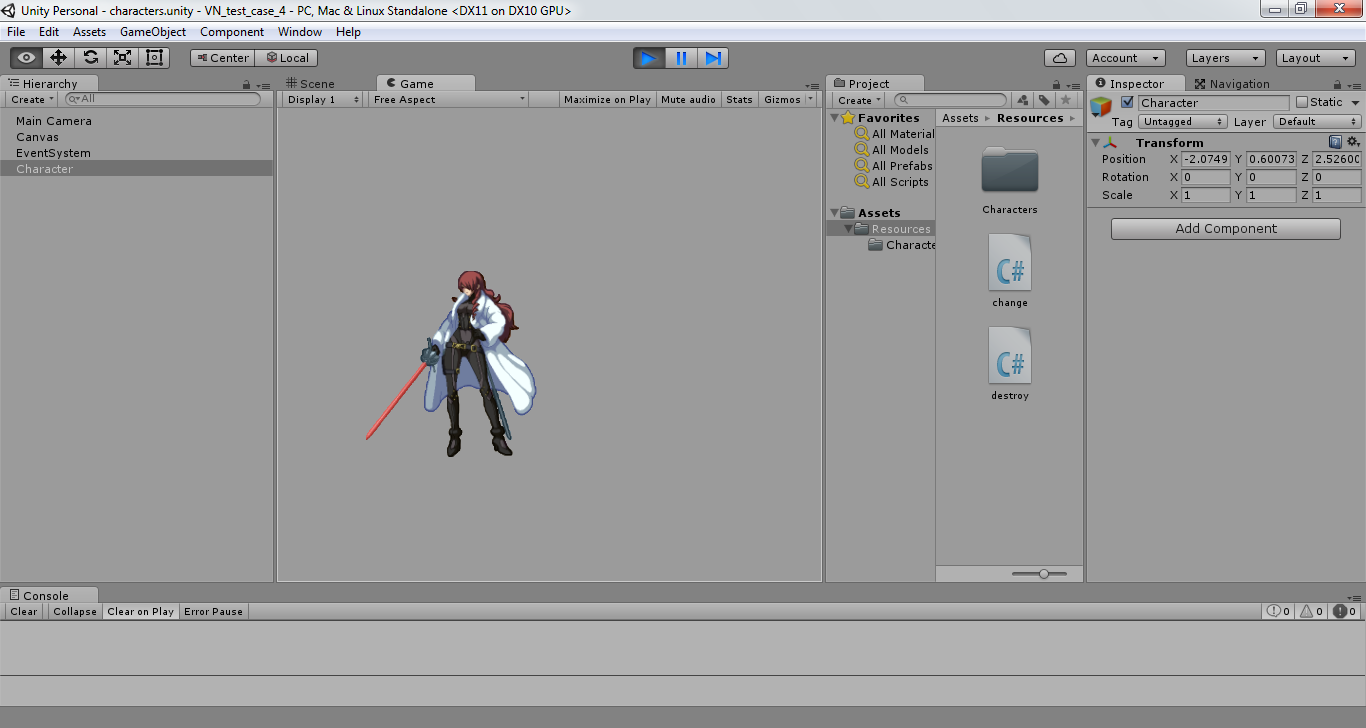Screen dimensions: 1366x728
Task: Select All Scripts favorite search
Action: [892, 182]
